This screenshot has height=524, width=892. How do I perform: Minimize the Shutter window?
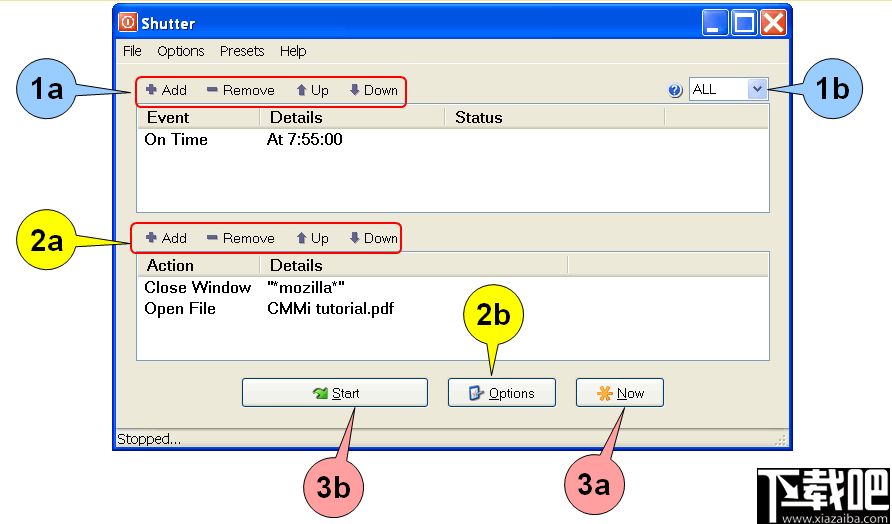pos(715,23)
